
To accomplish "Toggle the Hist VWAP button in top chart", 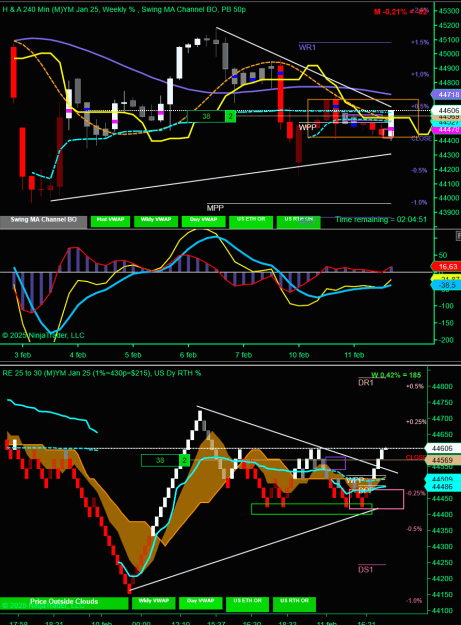I will pos(110,222).
